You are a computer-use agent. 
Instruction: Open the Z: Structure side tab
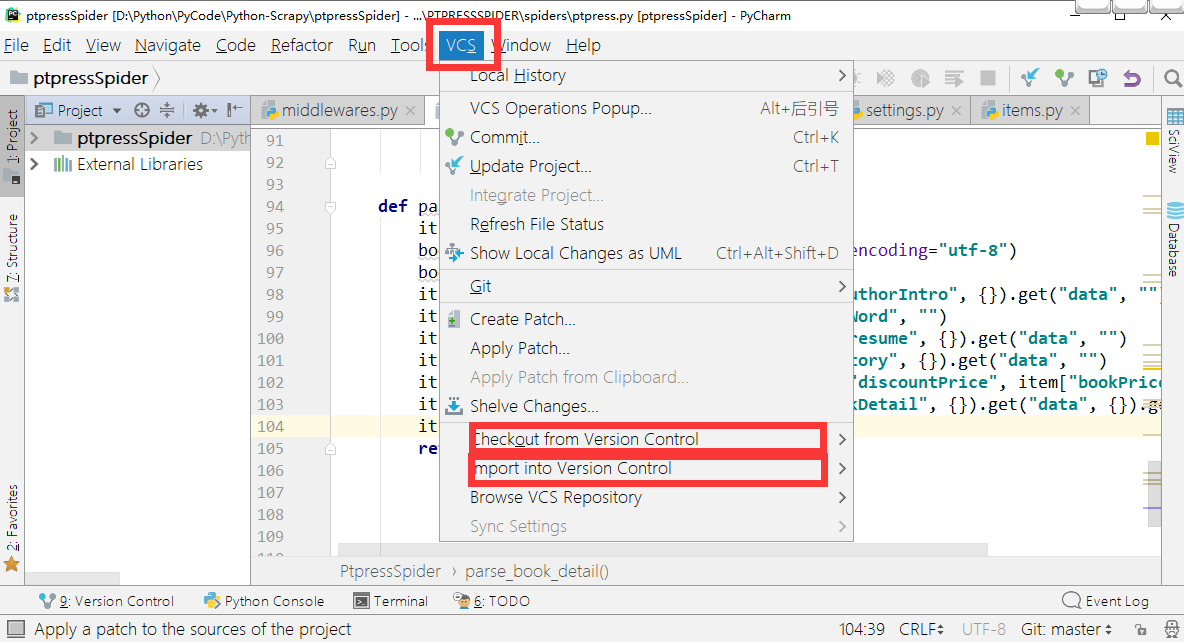click(12, 258)
